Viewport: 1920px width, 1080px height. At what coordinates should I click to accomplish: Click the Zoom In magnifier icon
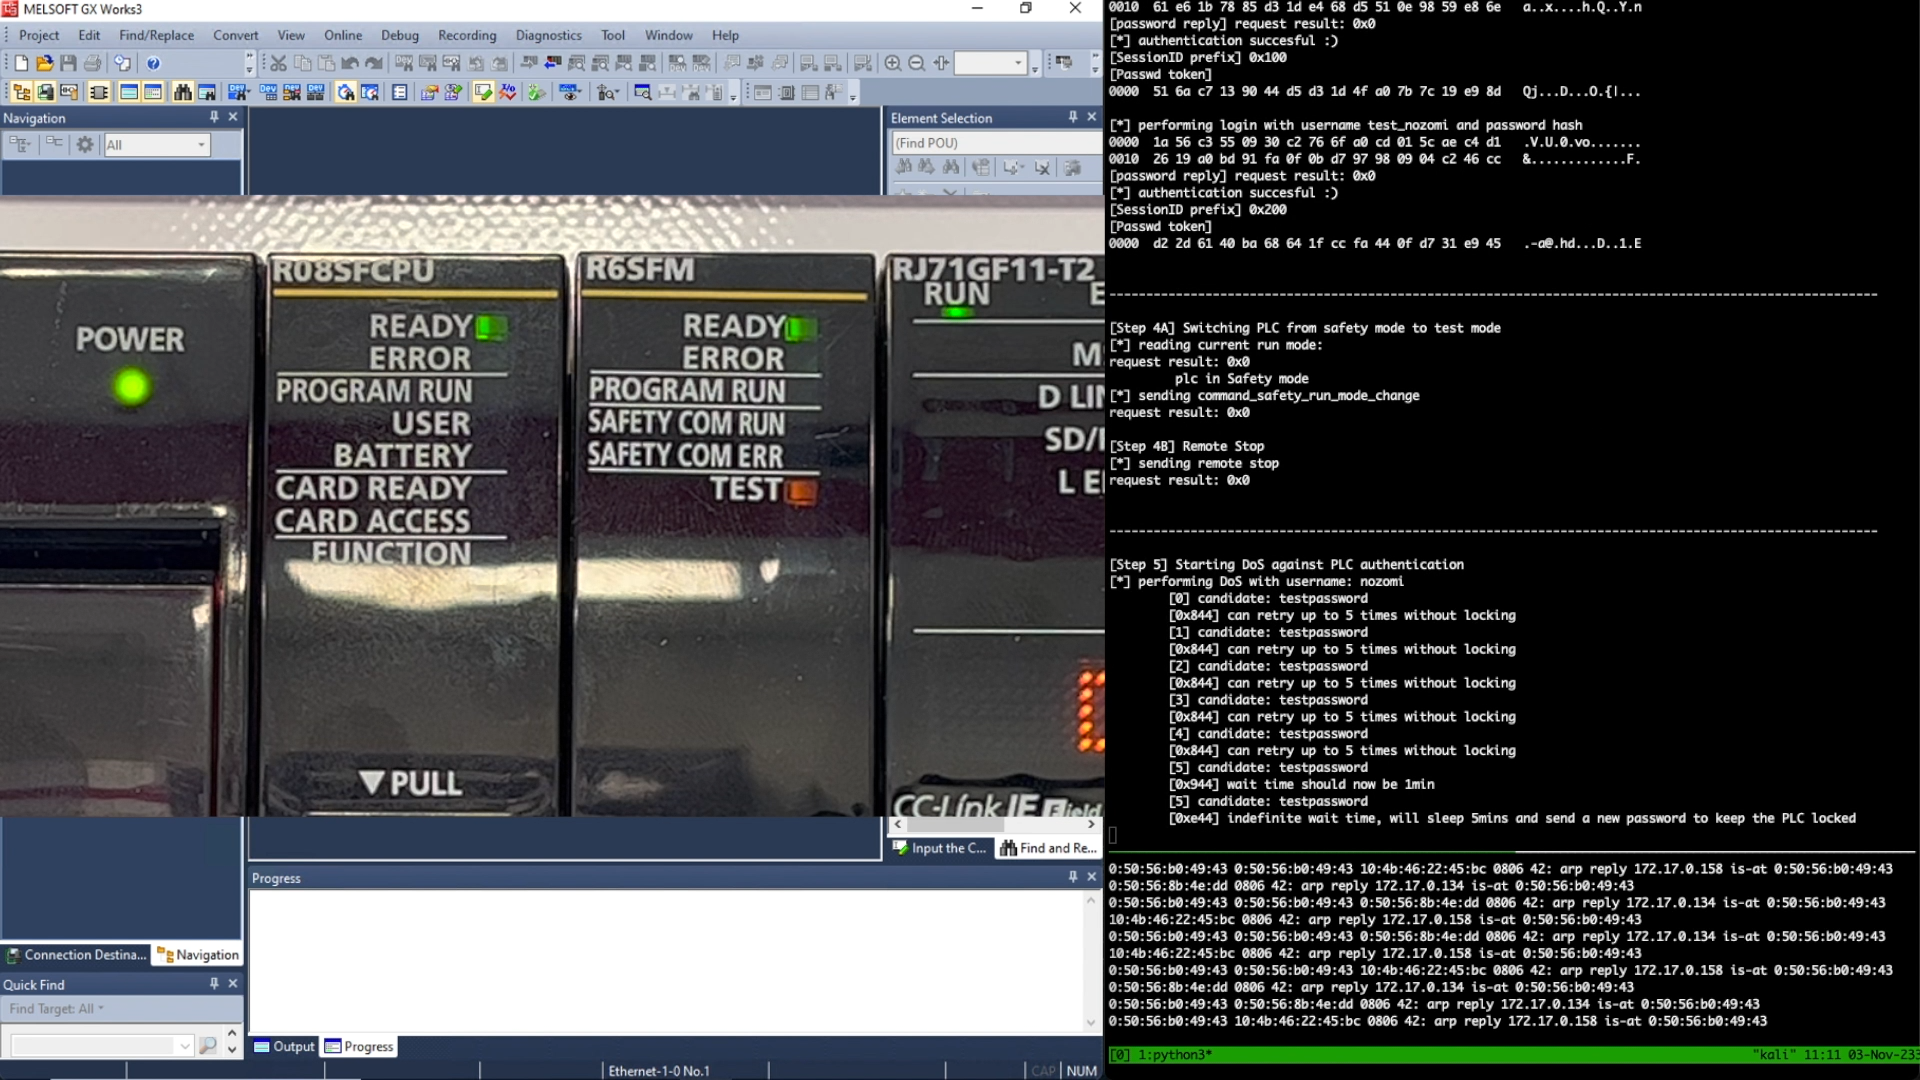[892, 63]
